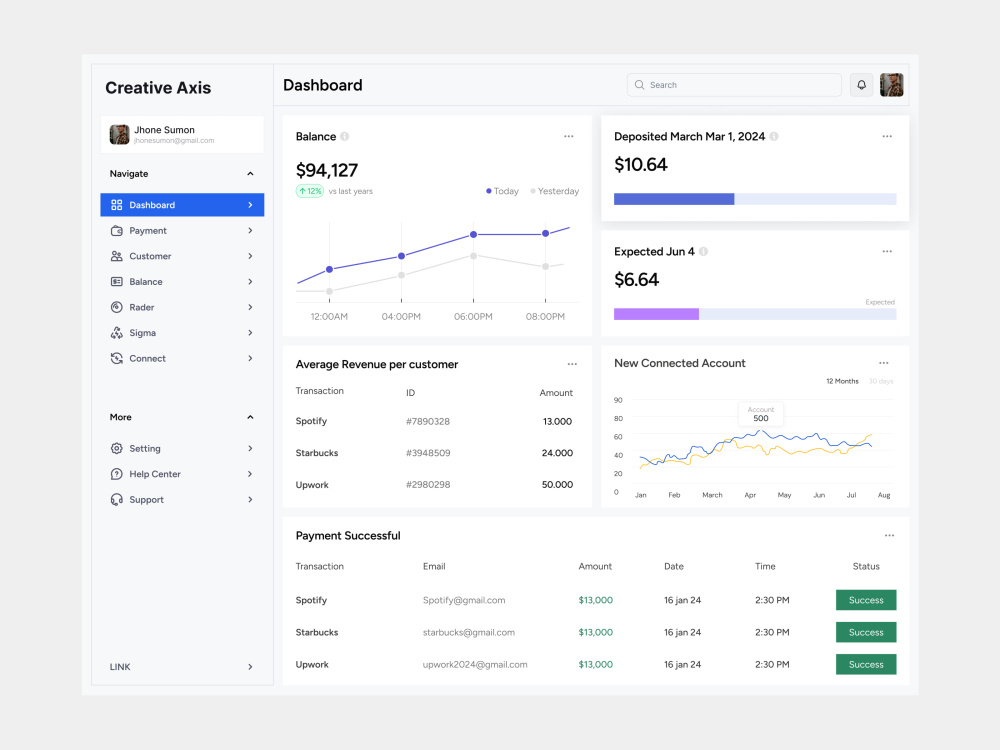1000x750 pixels.
Task: Switch the chart to 12 Months
Action: pos(842,381)
